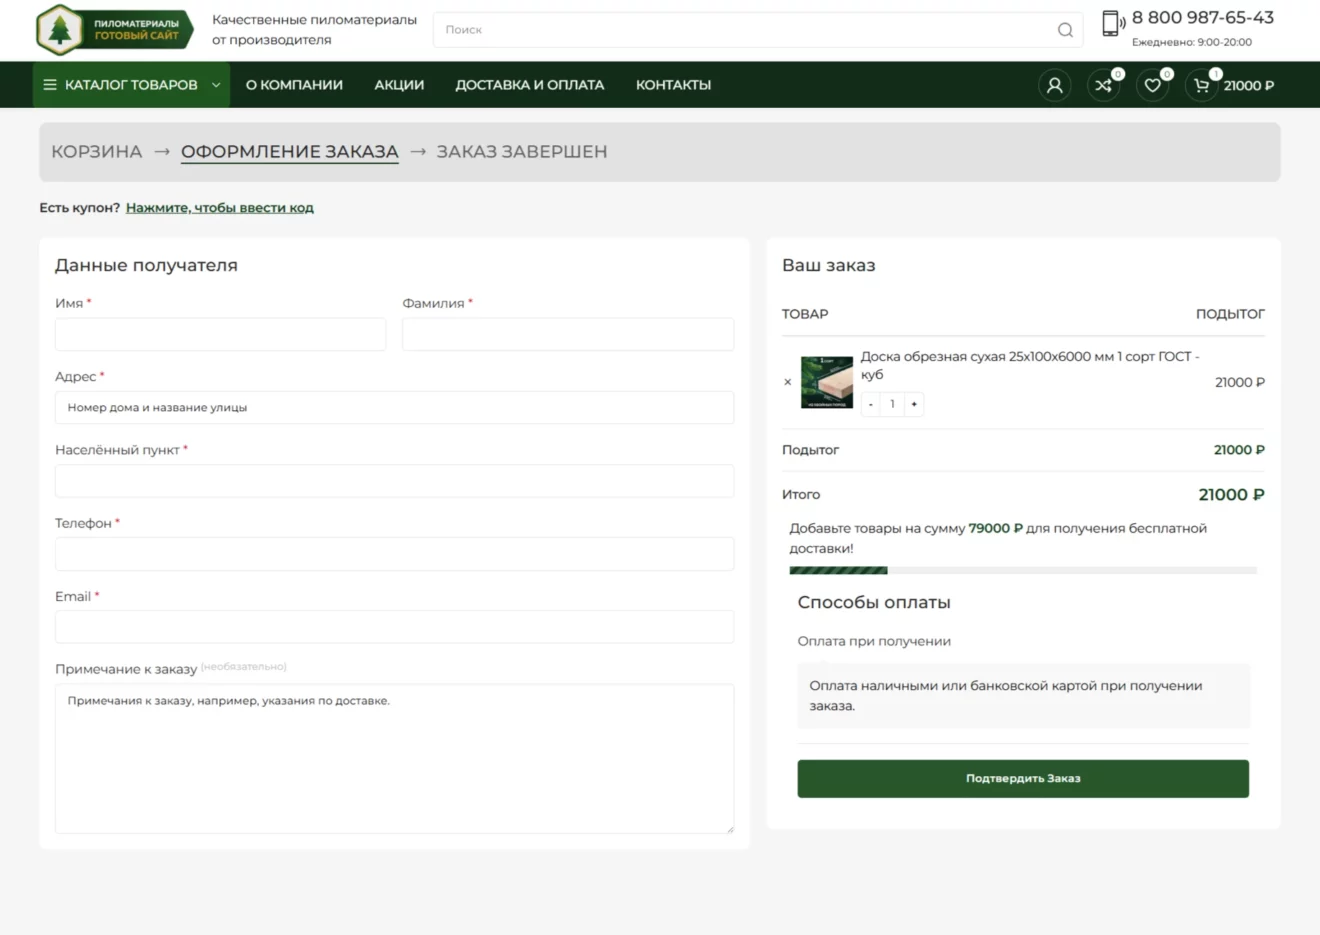Open the product compare icon
1320x935 pixels.
tap(1103, 85)
